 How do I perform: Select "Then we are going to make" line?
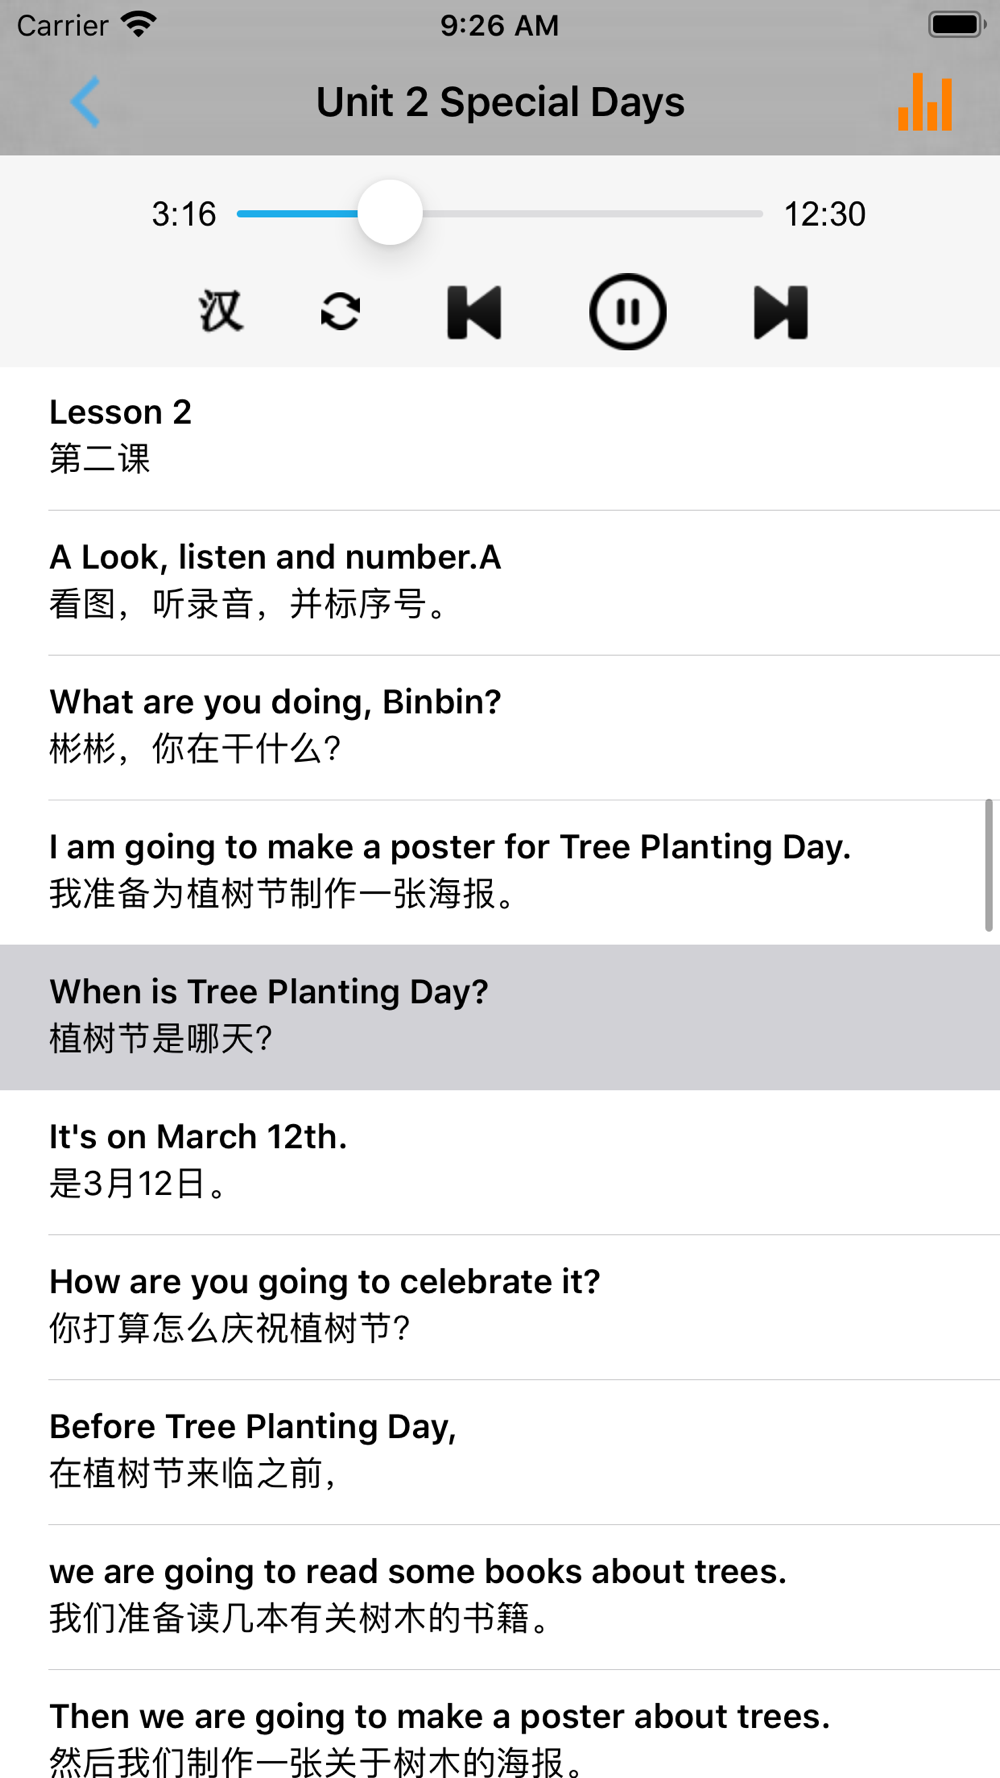tap(500, 1738)
